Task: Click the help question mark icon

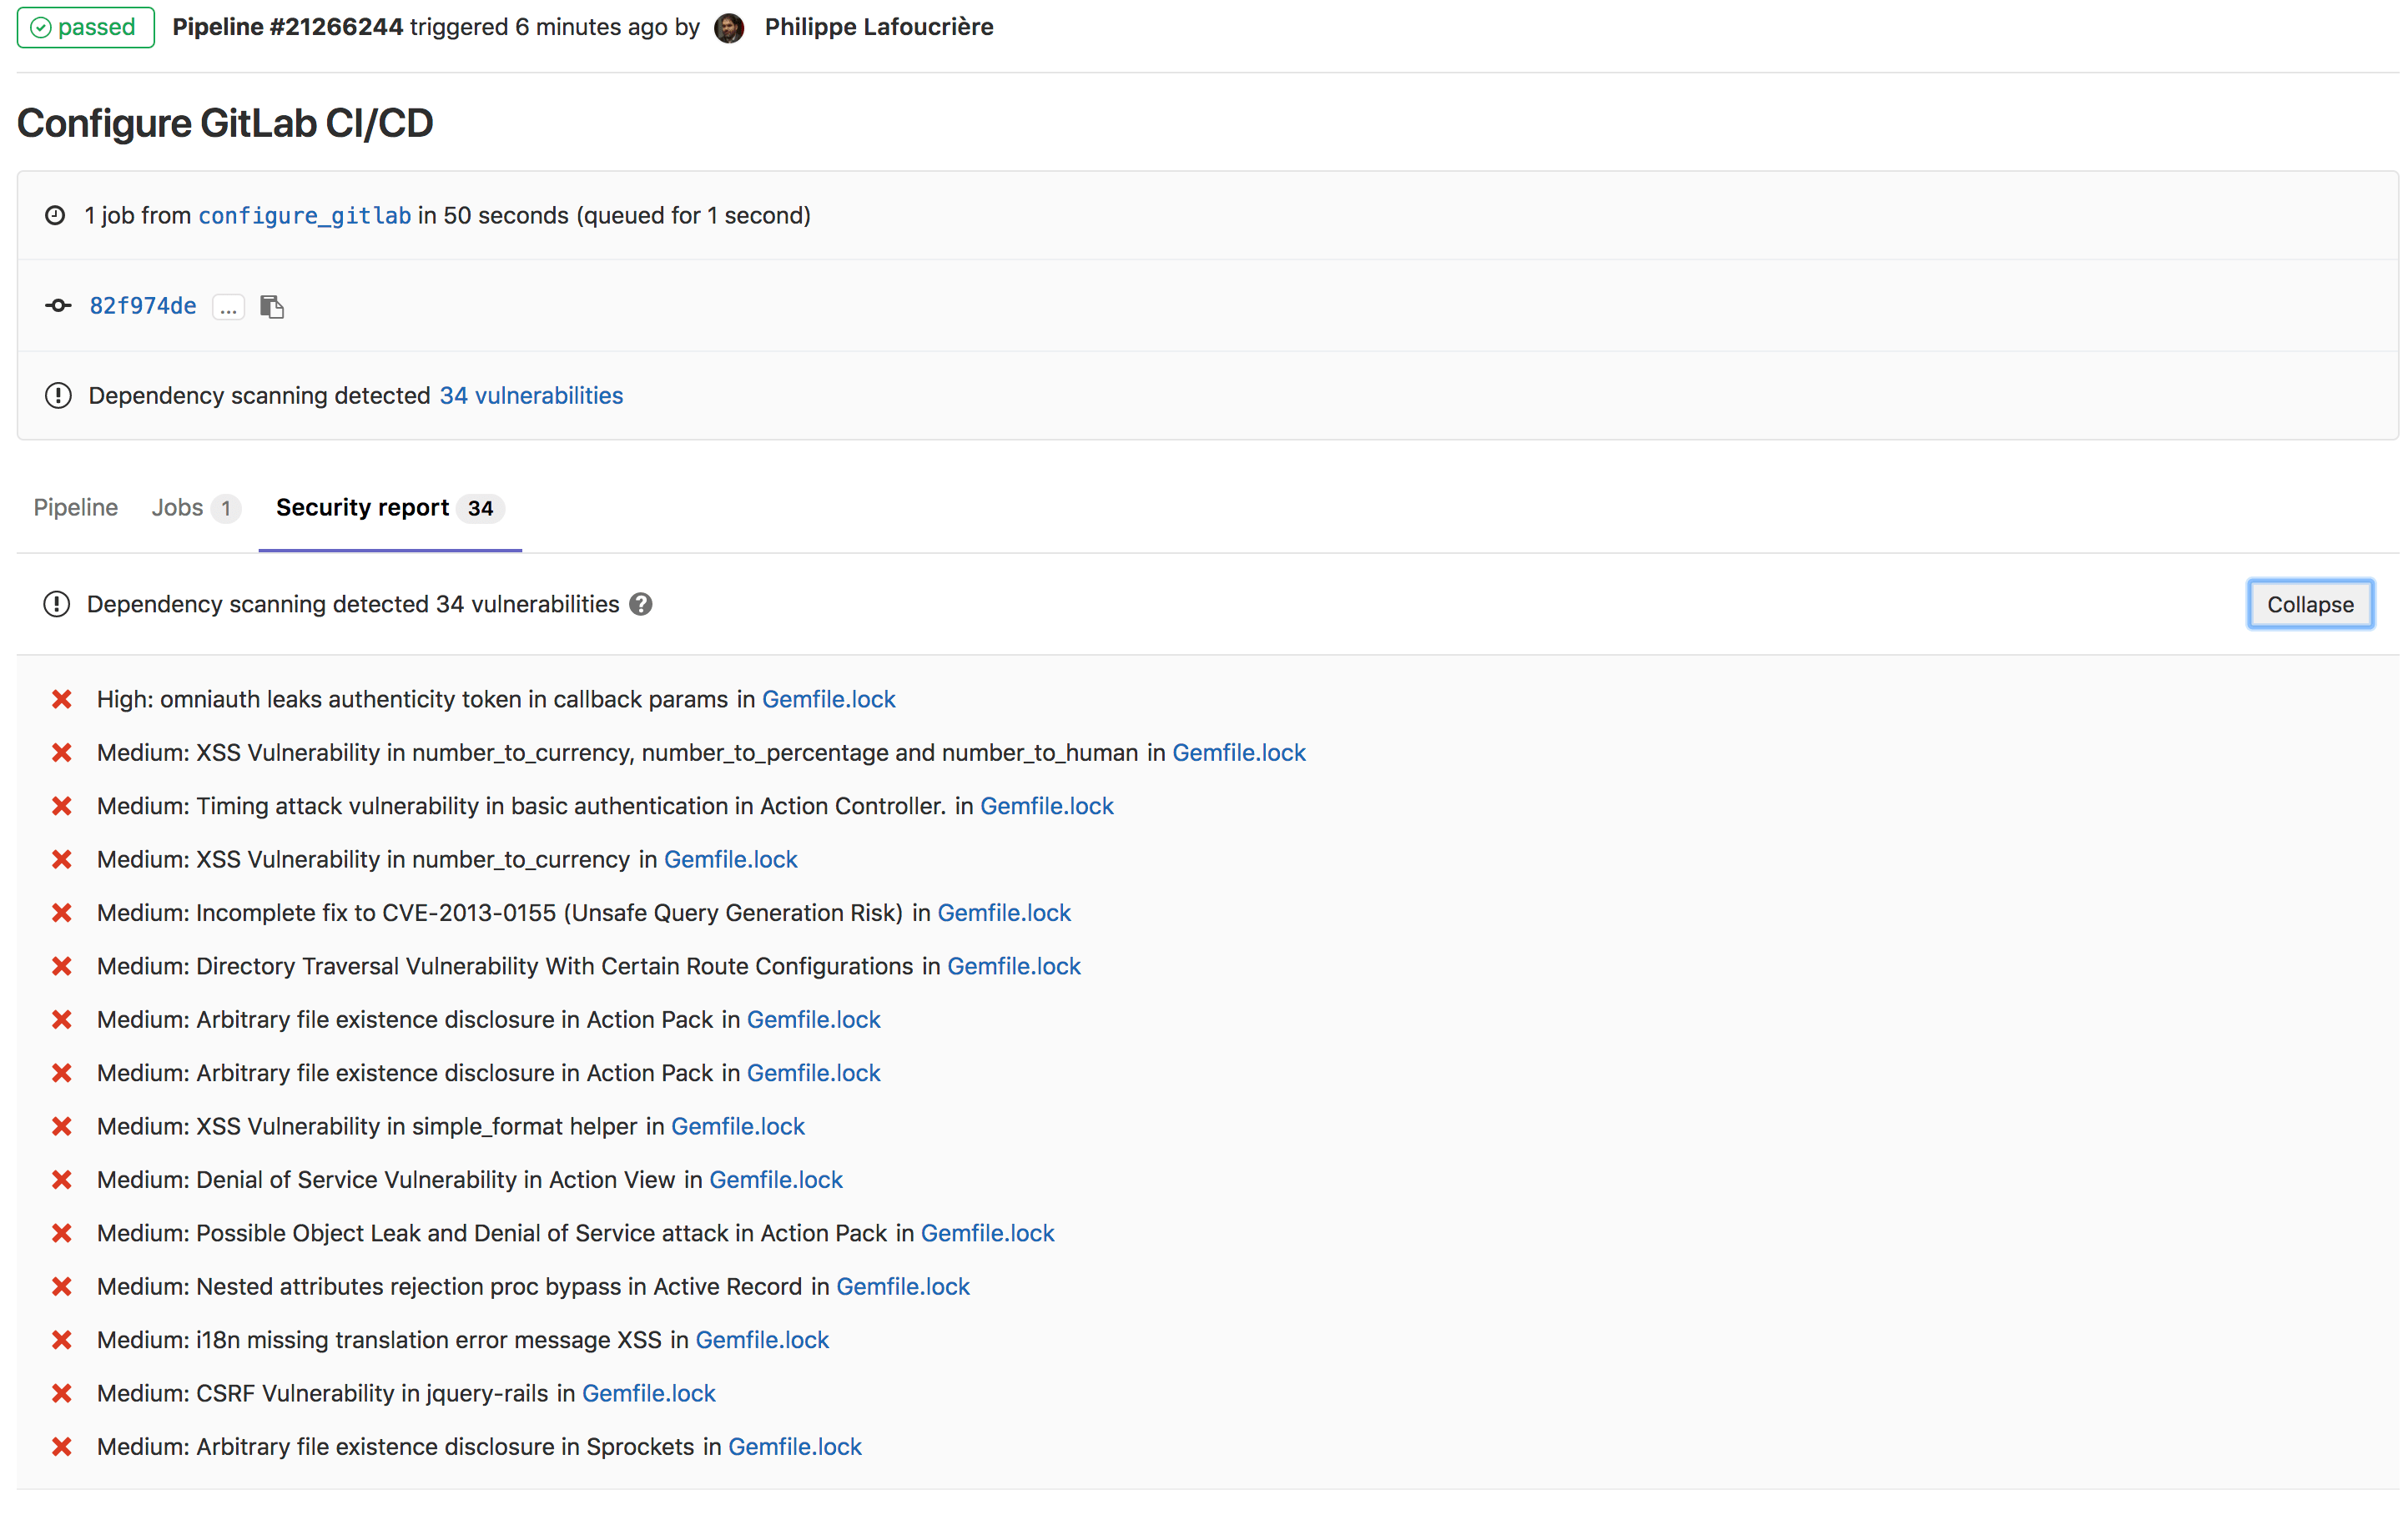Action: [641, 604]
